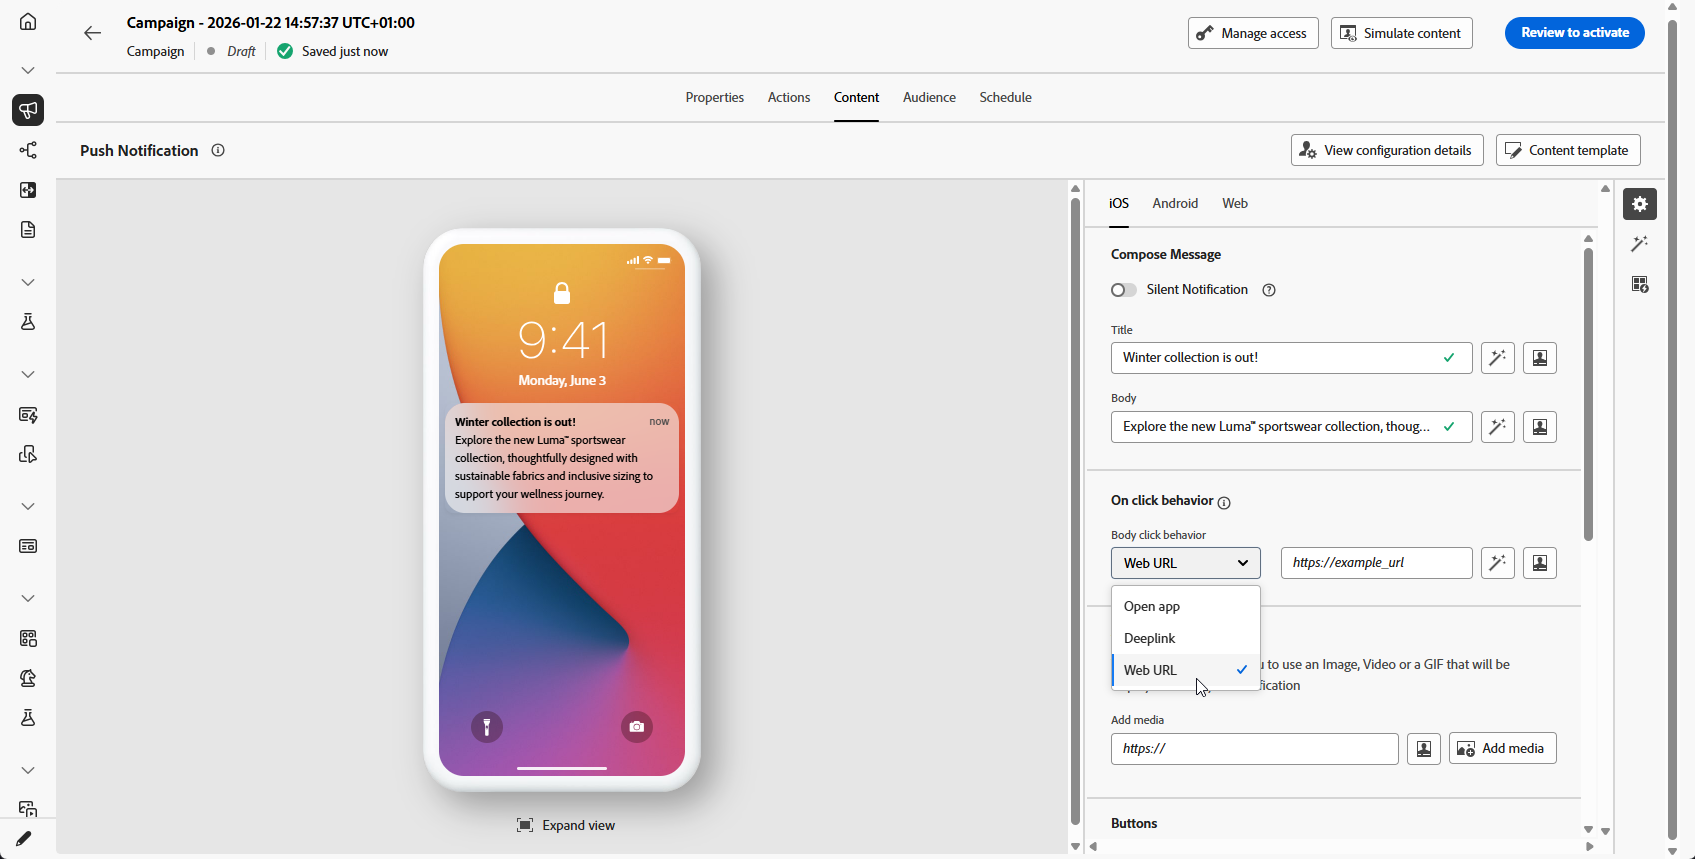Go to Home via the house icon

(28, 22)
